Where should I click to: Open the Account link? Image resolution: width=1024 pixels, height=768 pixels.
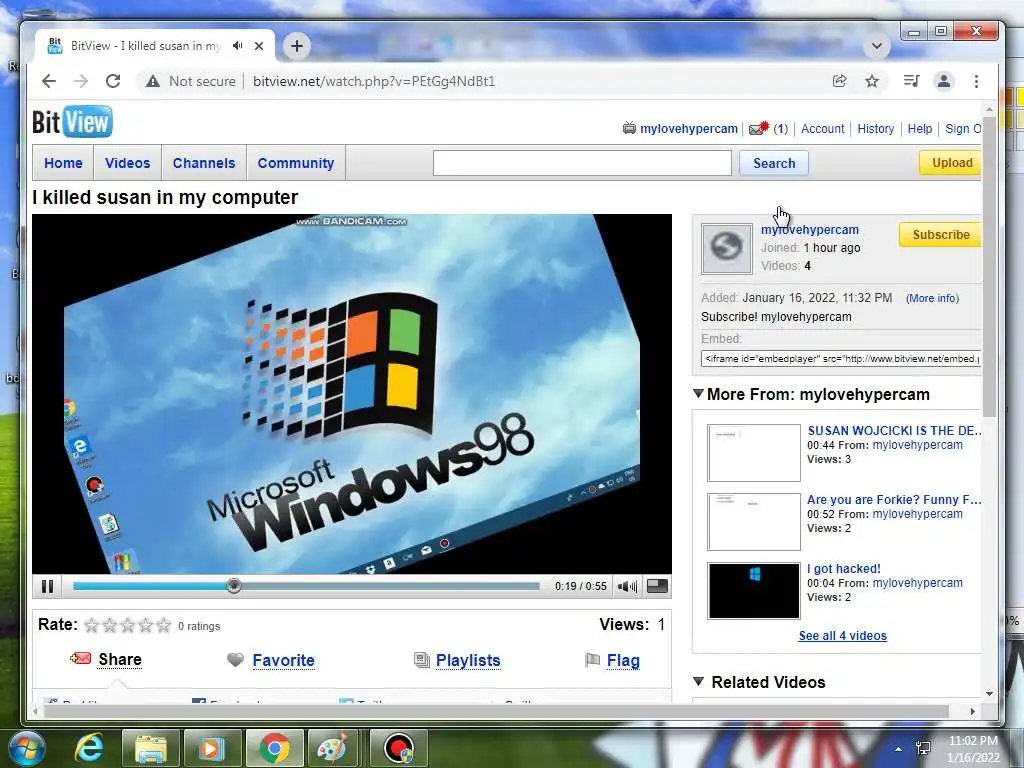click(823, 129)
